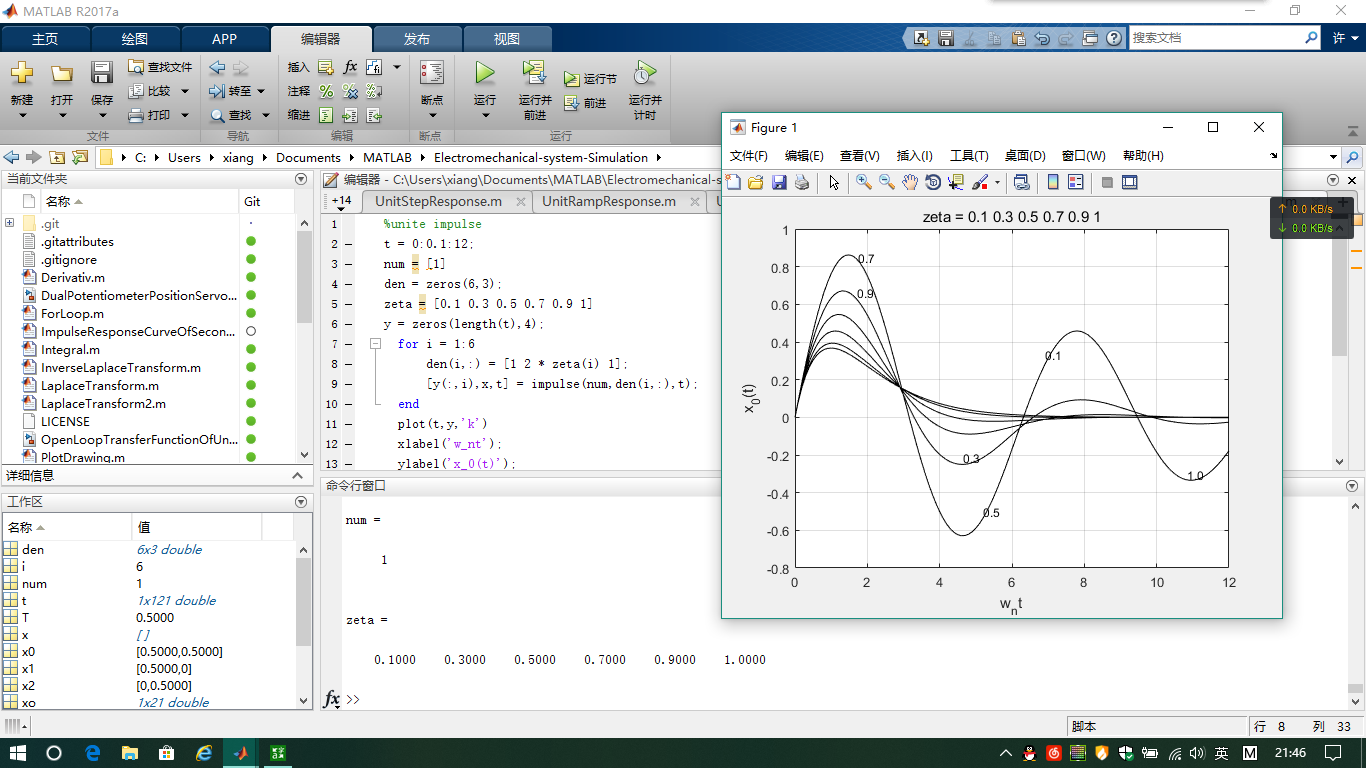1366x768 pixels.
Task: Click the Run and Time (运行并计时) icon
Action: [x=645, y=73]
